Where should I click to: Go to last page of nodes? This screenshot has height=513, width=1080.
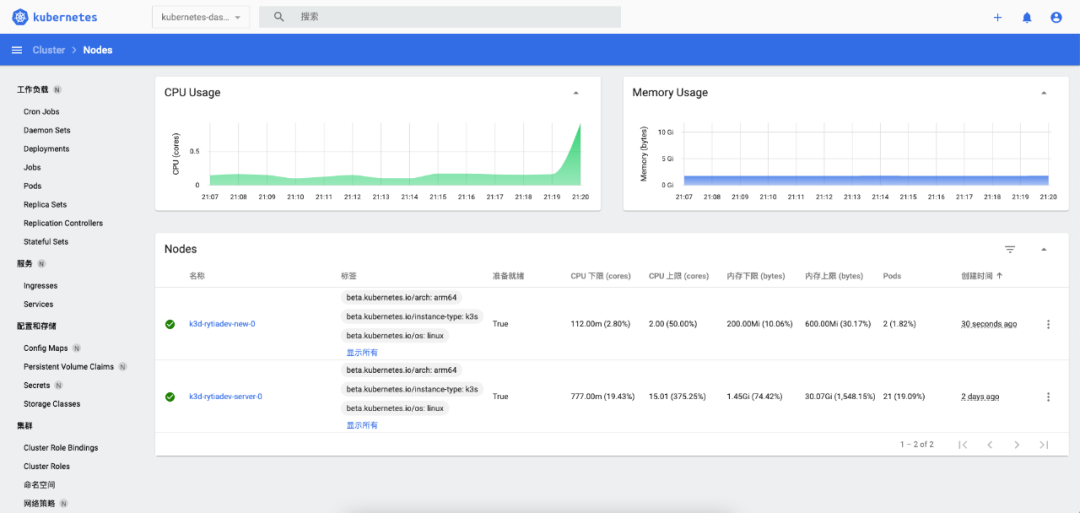pyautogui.click(x=1043, y=445)
